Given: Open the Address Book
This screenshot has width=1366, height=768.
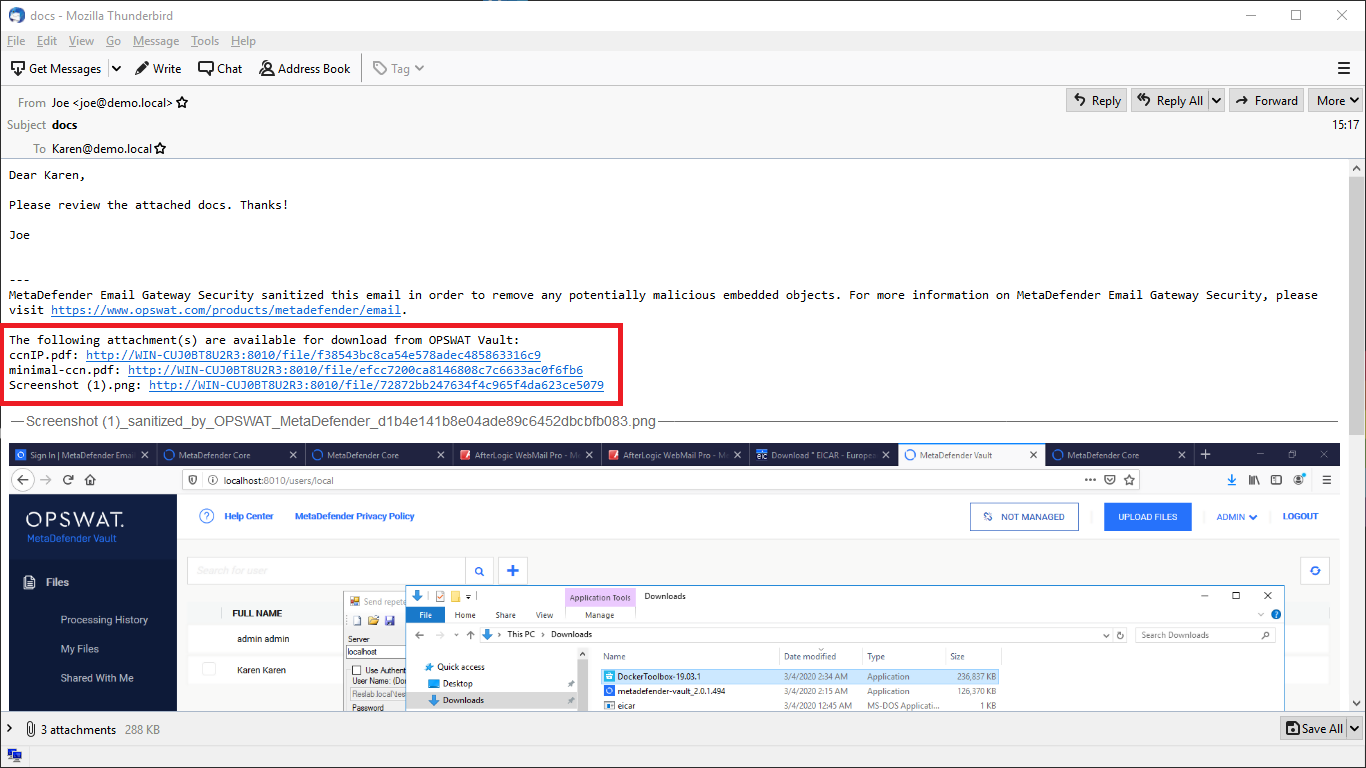Looking at the screenshot, I should point(305,69).
